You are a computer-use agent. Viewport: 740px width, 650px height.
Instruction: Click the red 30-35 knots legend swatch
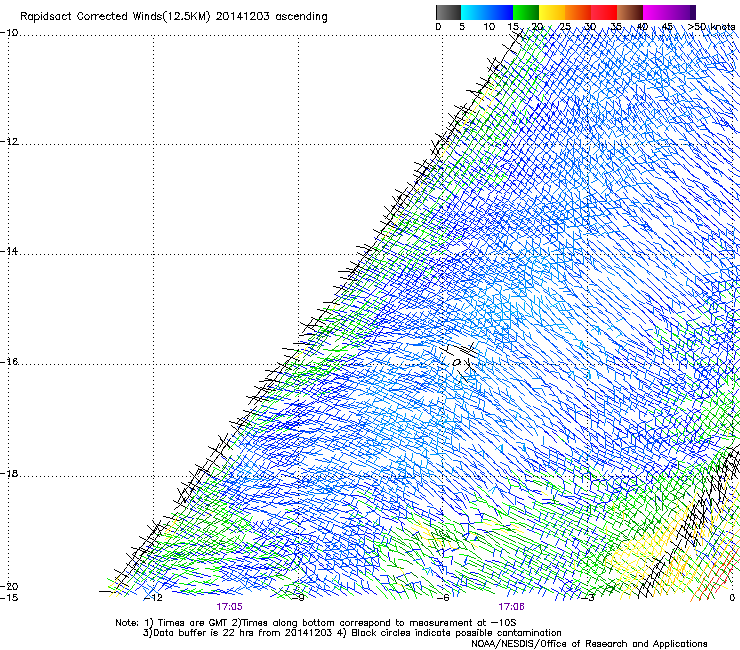(604, 12)
